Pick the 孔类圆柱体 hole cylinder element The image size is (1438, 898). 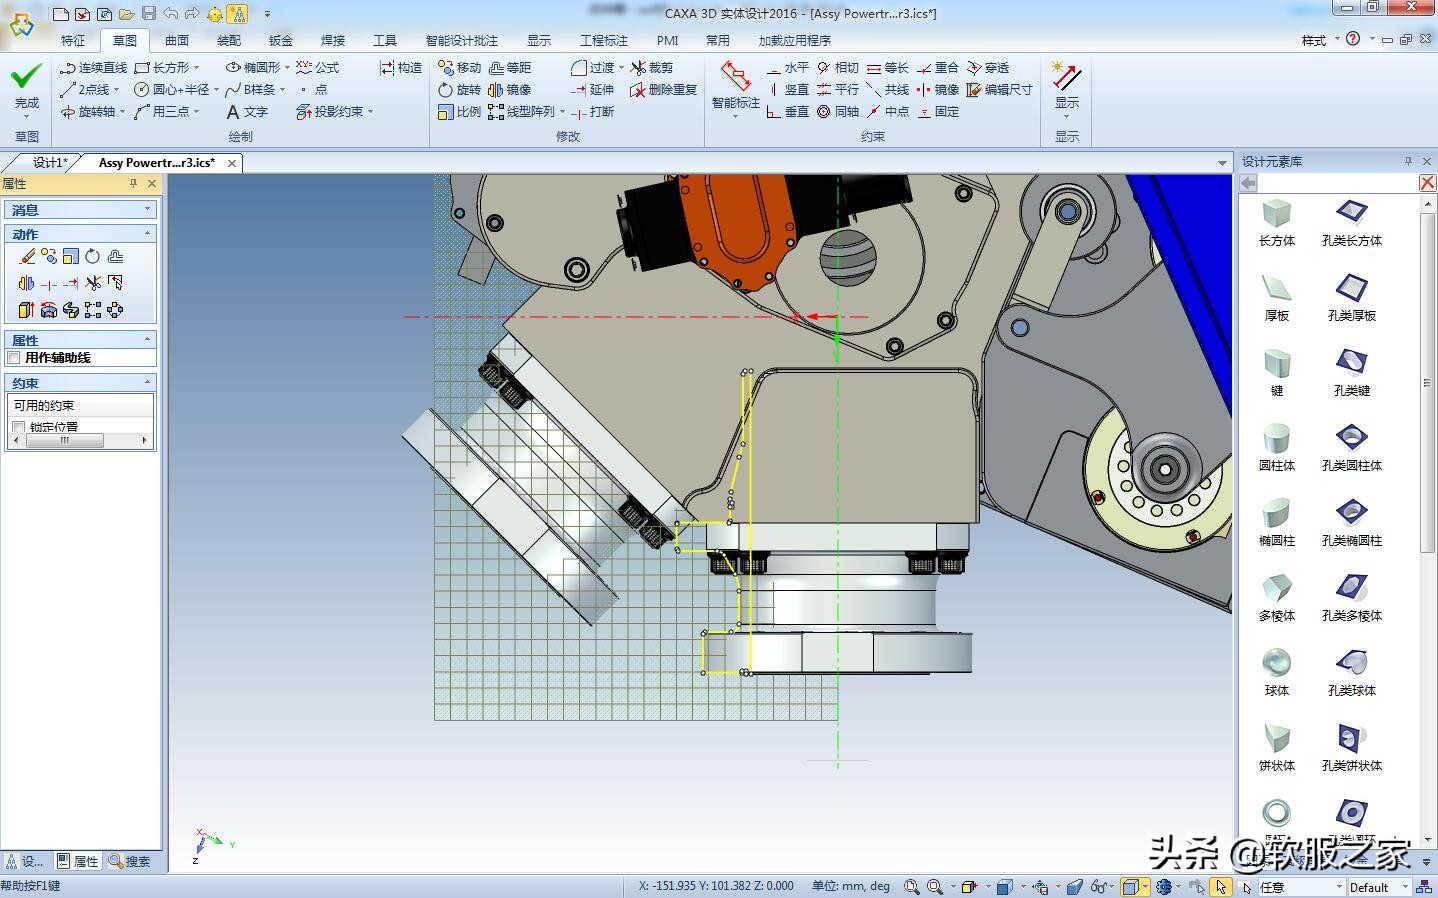coord(1352,447)
